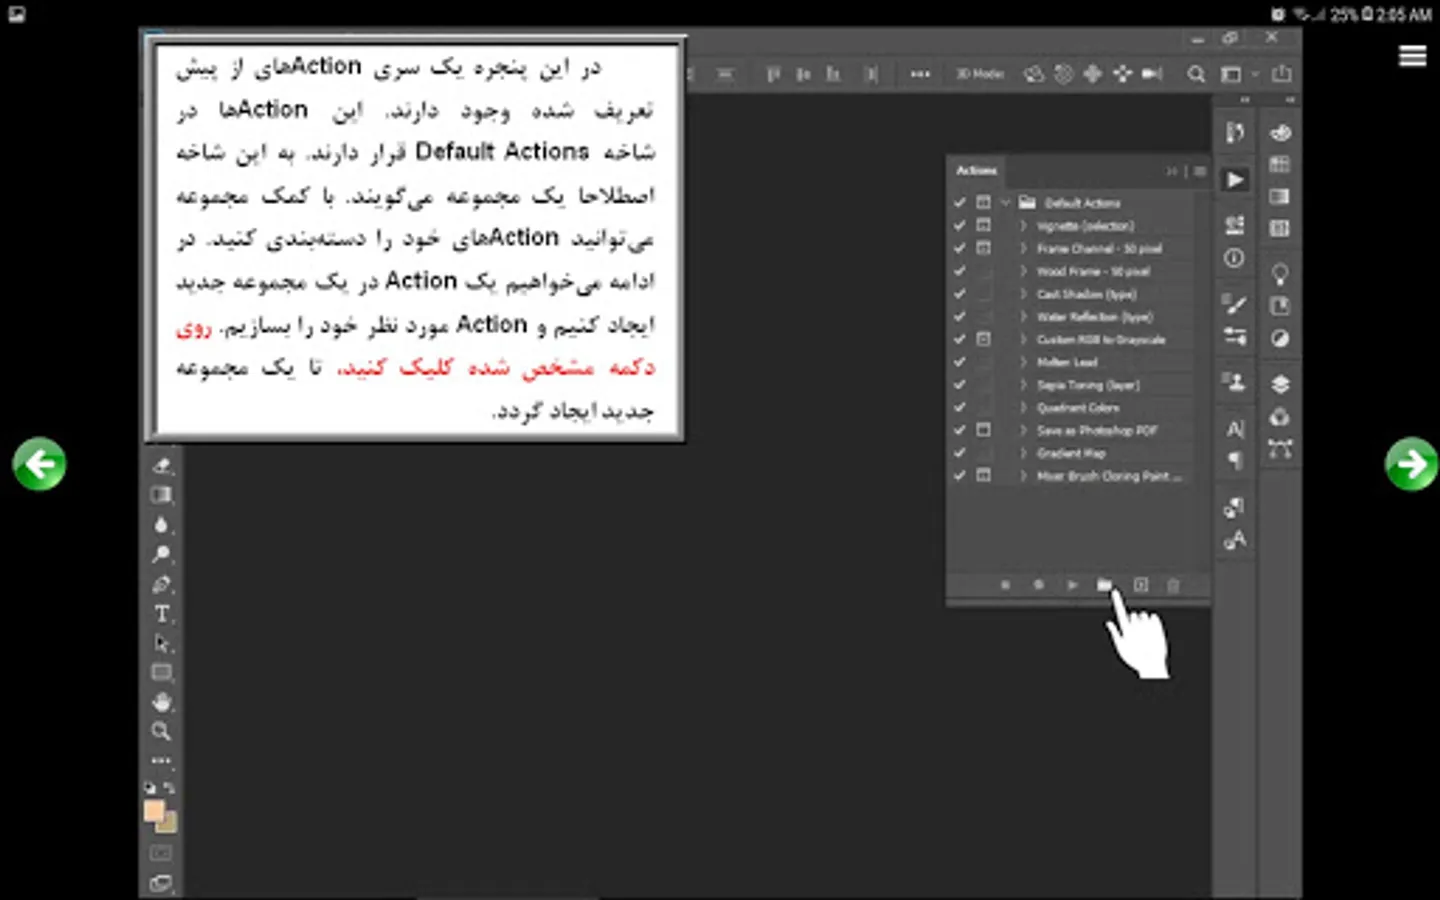The image size is (1440, 900).
Task: Expand the Water Reflection (type) action
Action: coord(1023,316)
